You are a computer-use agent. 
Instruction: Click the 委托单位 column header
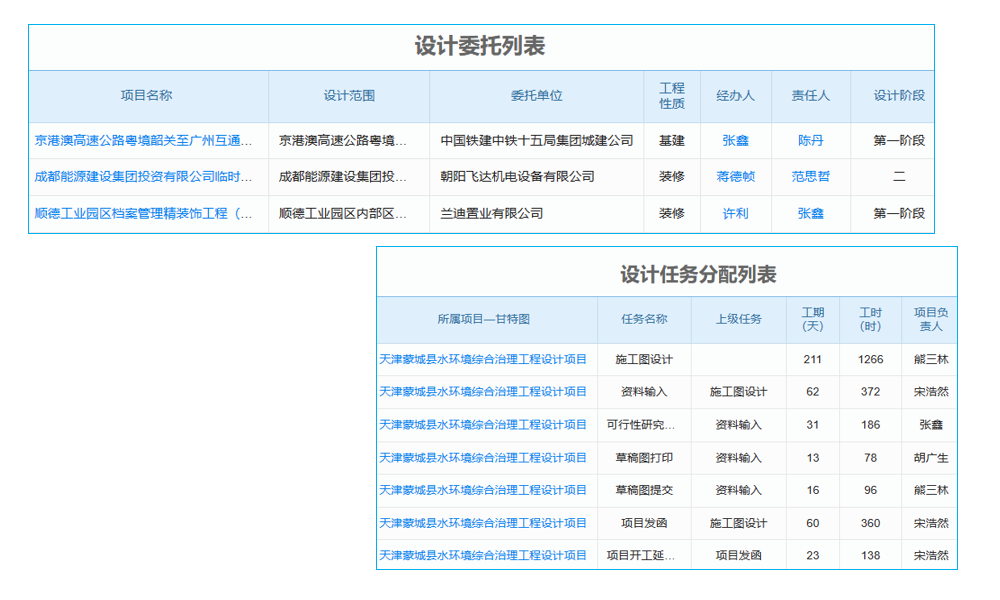[x=537, y=96]
